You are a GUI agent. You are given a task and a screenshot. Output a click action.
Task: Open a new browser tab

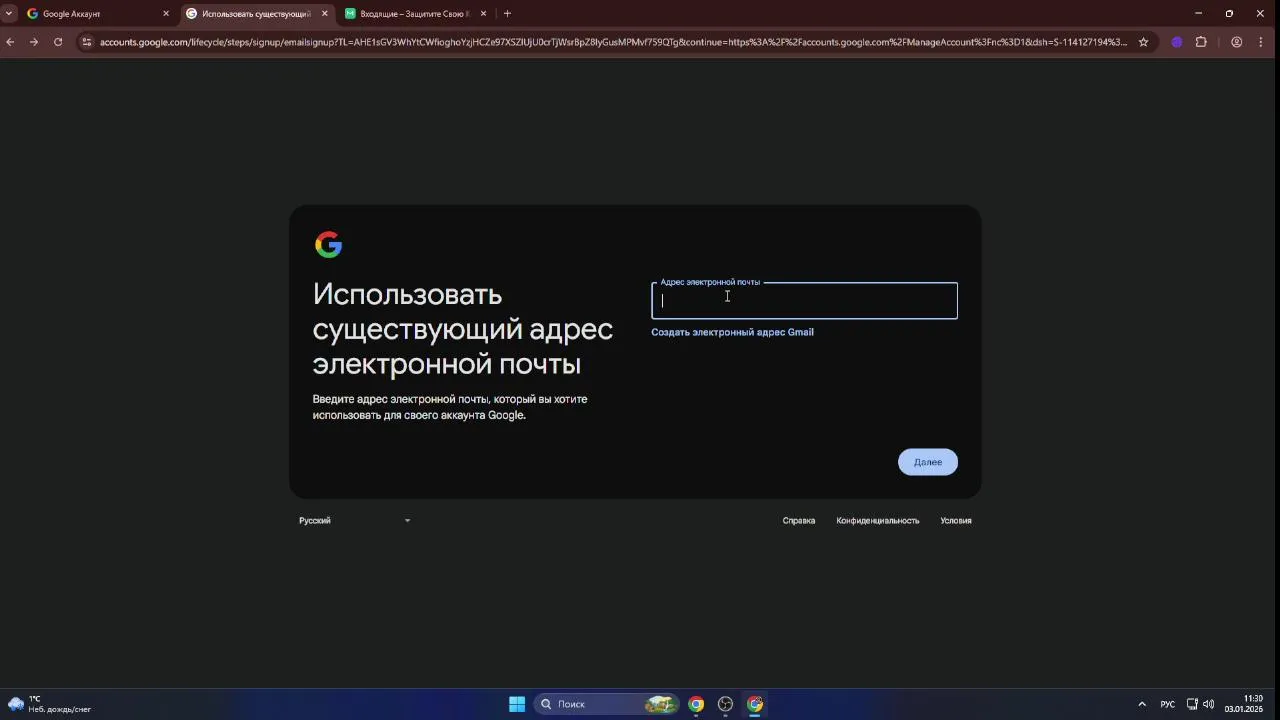[507, 14]
